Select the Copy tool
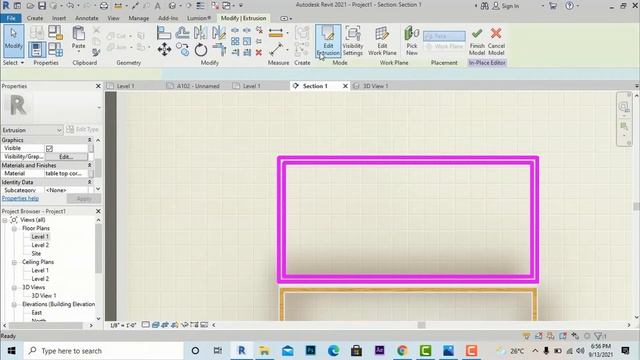This screenshot has width=640, height=360. (x=182, y=50)
